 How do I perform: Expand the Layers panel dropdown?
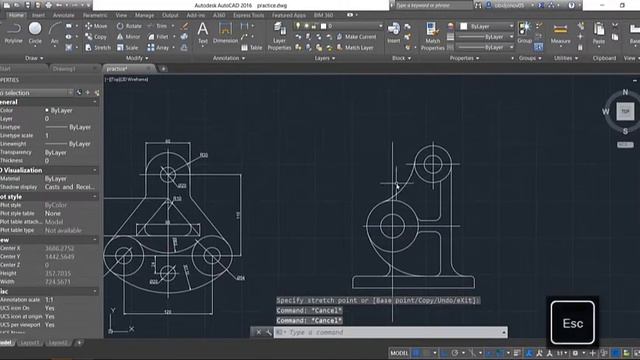tap(325, 58)
